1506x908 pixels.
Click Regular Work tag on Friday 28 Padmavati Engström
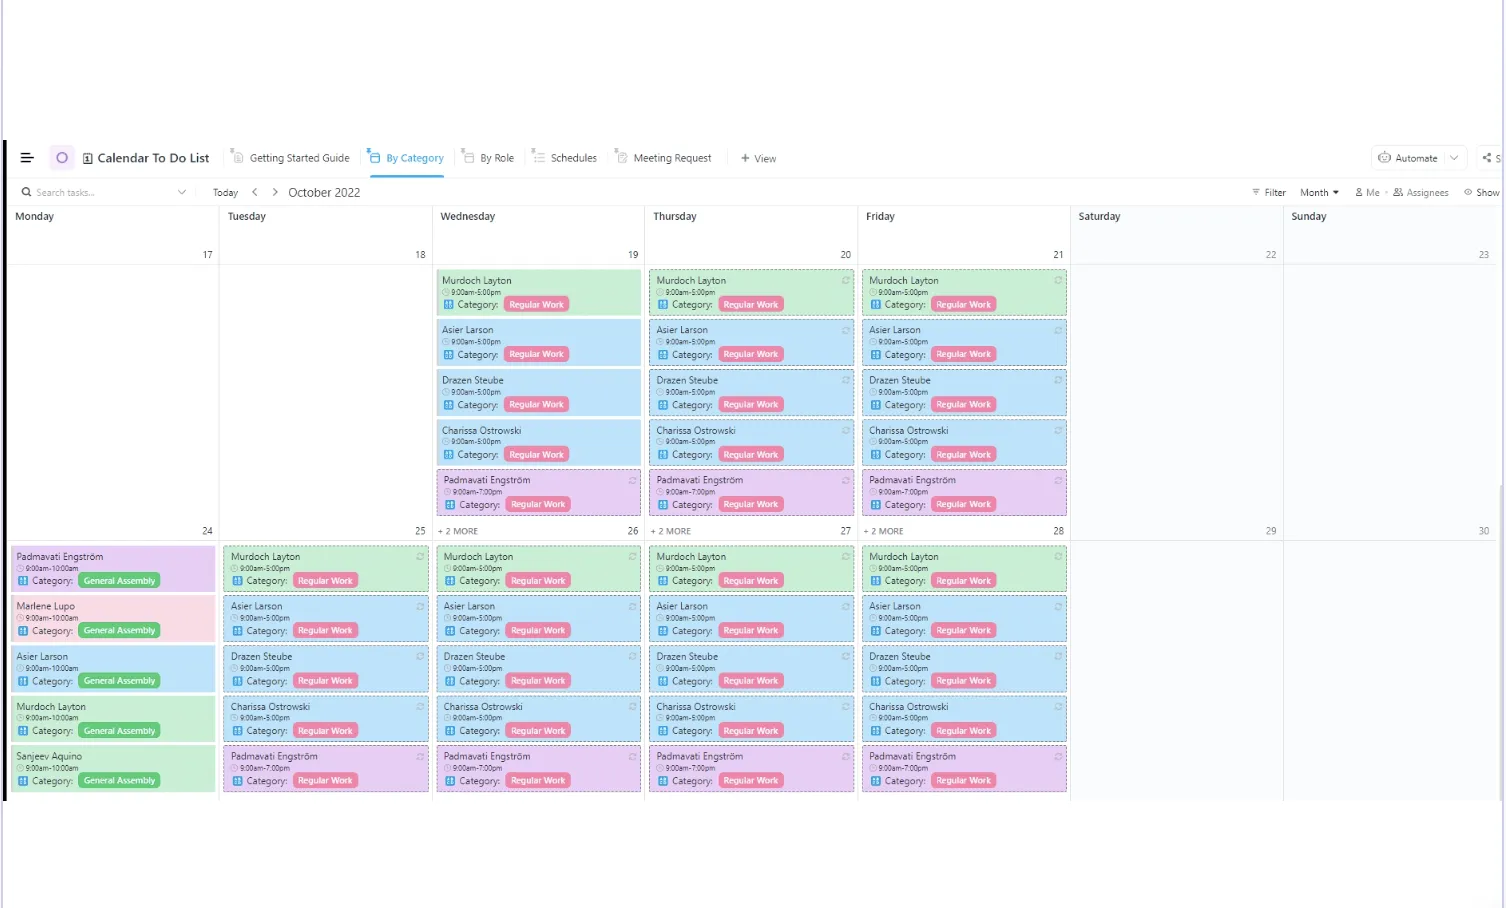pos(964,781)
